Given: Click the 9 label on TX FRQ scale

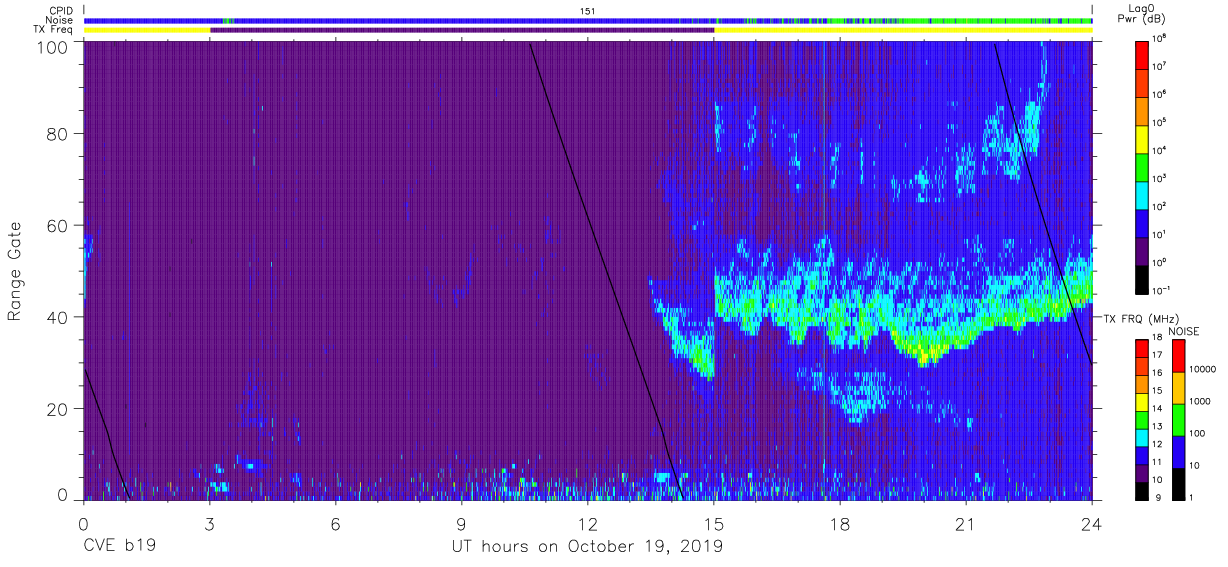Looking at the screenshot, I should [1156, 497].
